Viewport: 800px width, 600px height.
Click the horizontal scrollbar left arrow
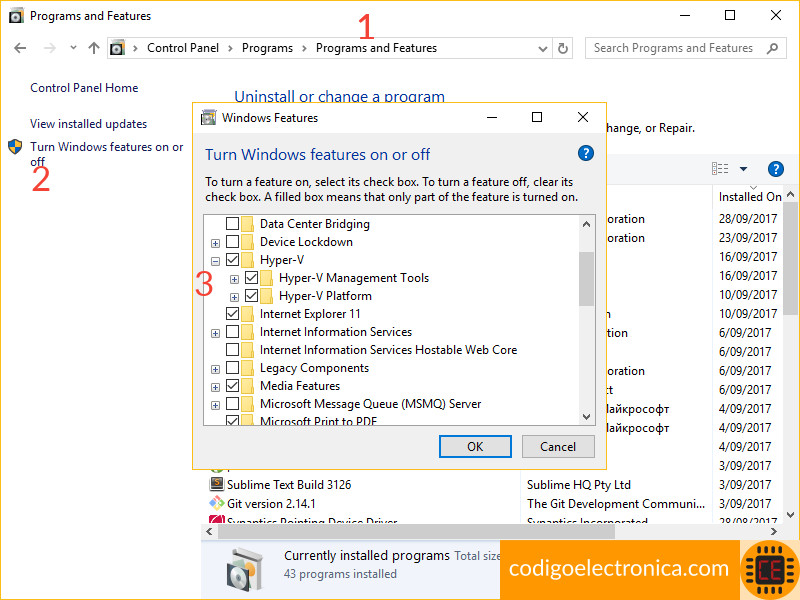coord(209,532)
